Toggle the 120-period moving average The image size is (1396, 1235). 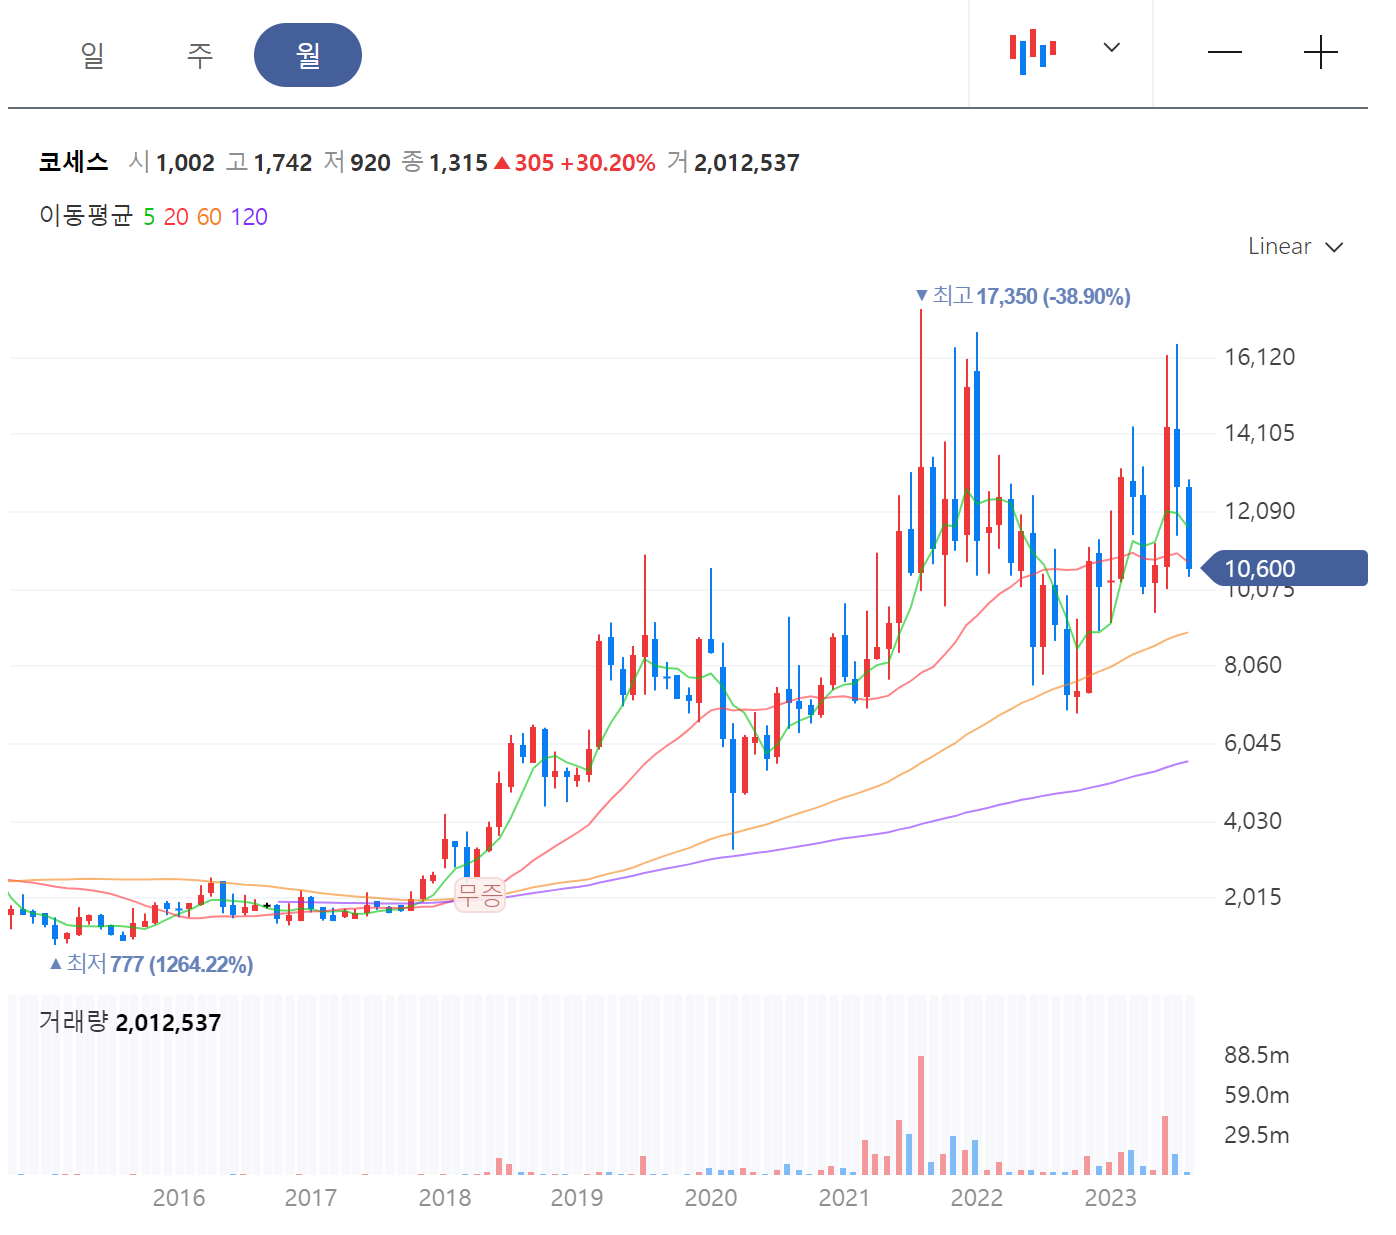249,217
